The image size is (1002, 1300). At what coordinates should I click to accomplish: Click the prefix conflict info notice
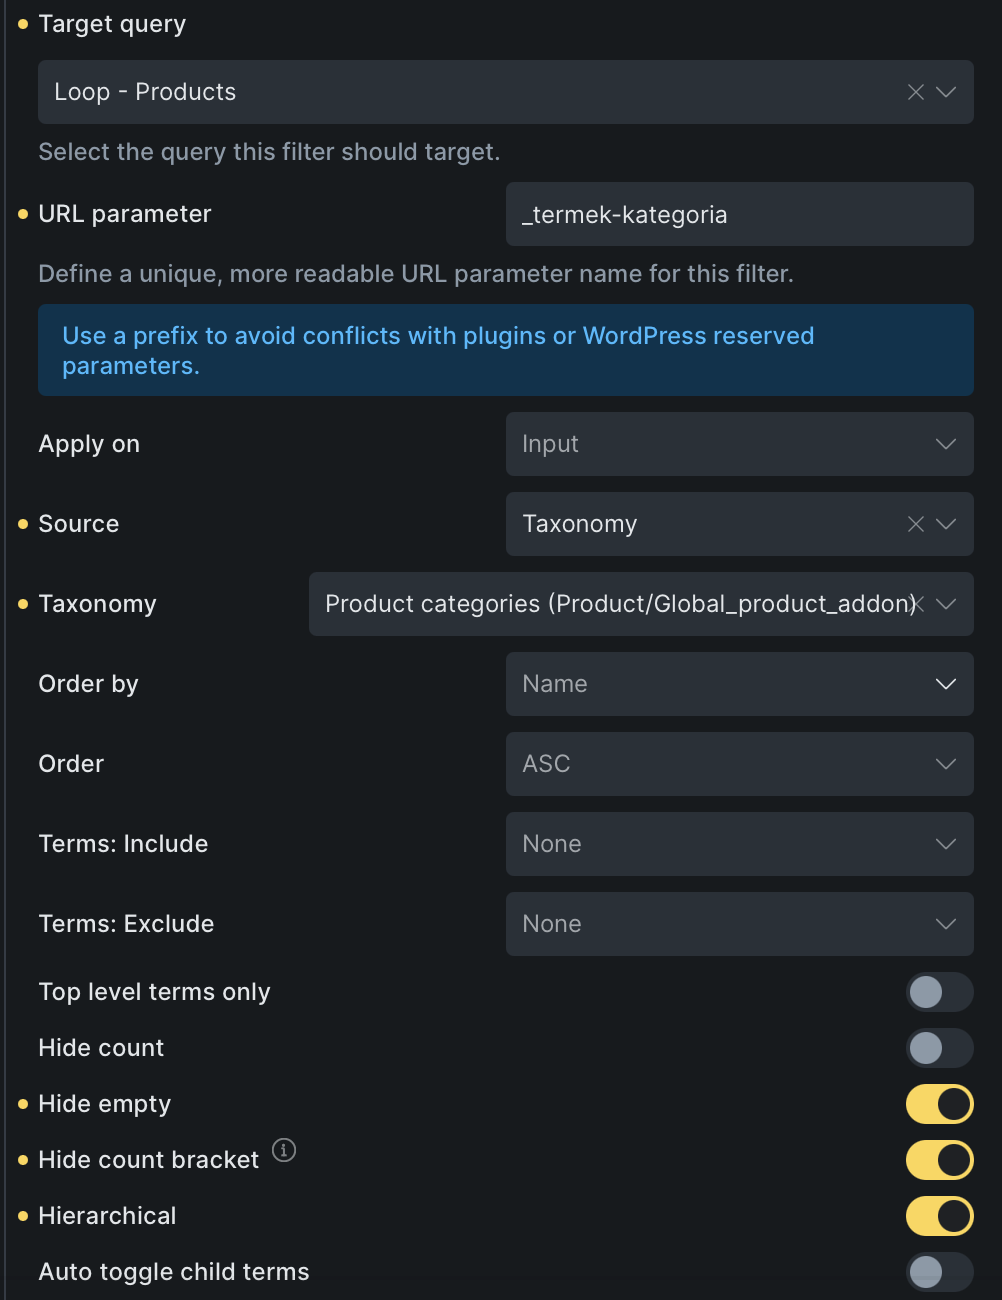(505, 350)
